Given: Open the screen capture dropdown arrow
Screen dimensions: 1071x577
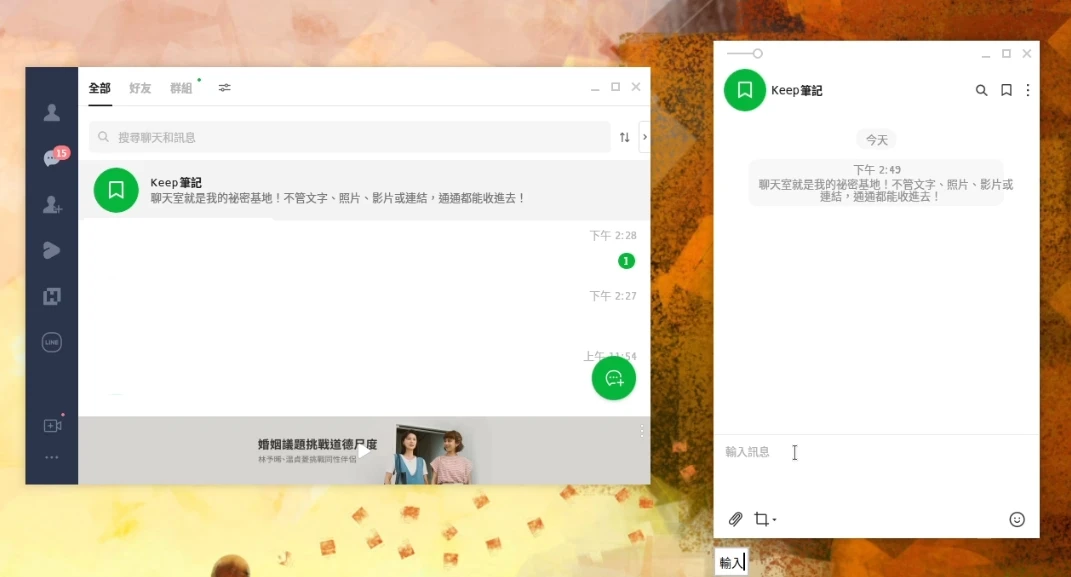Looking at the screenshot, I should [775, 520].
